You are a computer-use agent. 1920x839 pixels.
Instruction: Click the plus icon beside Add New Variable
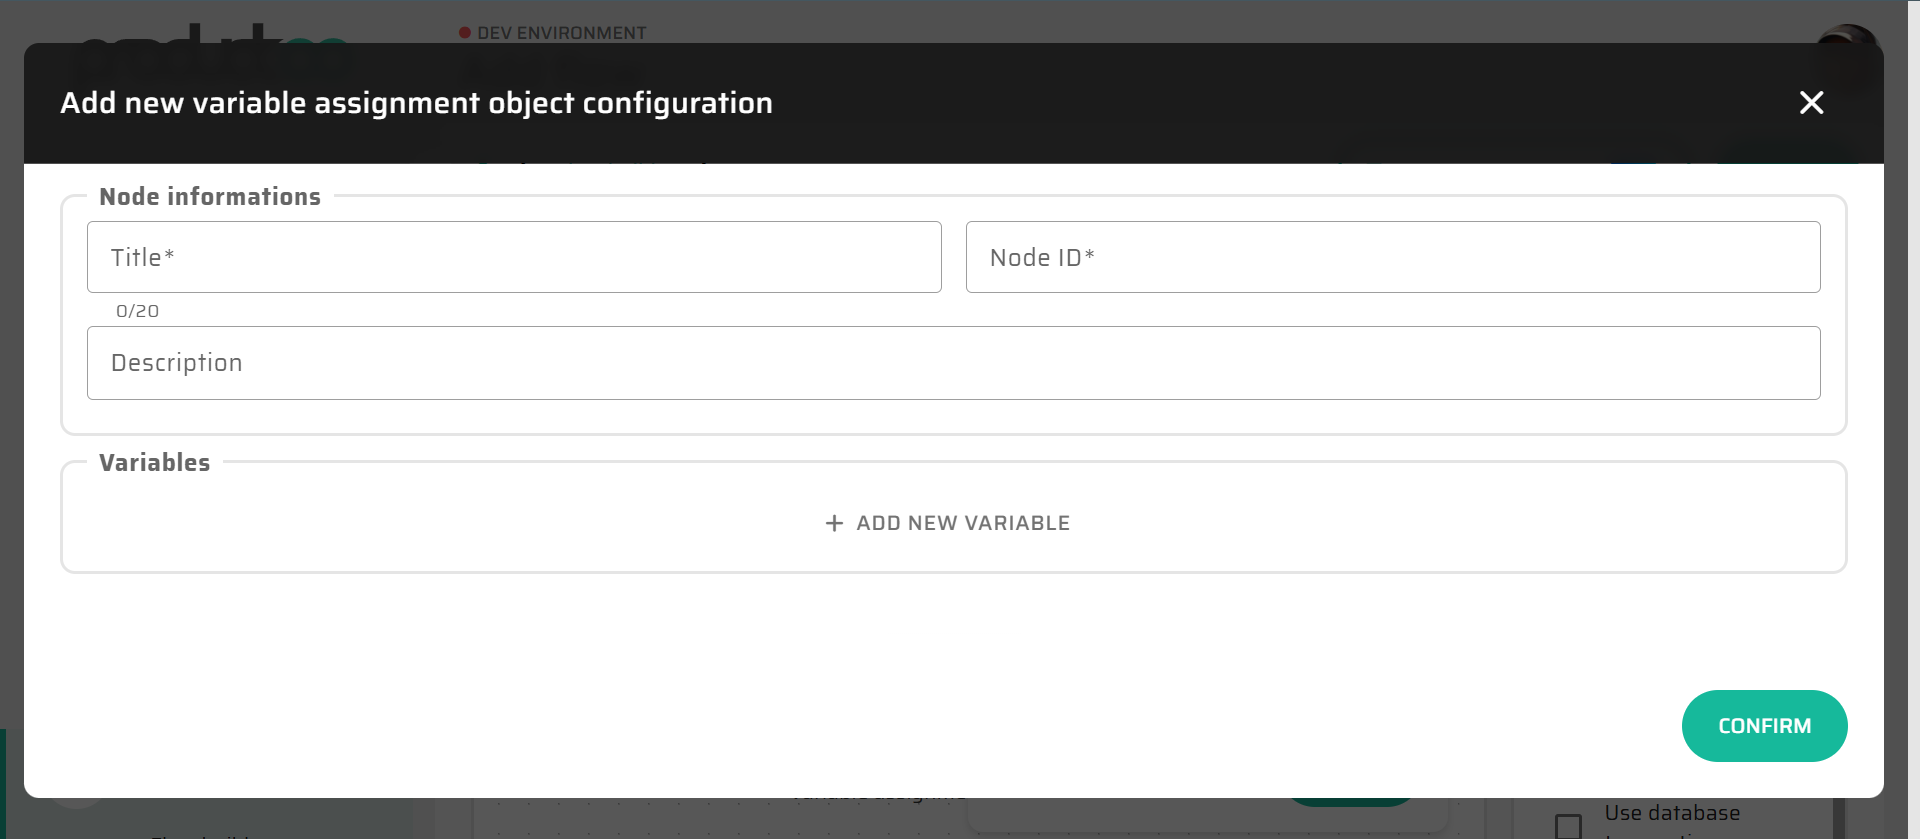834,523
